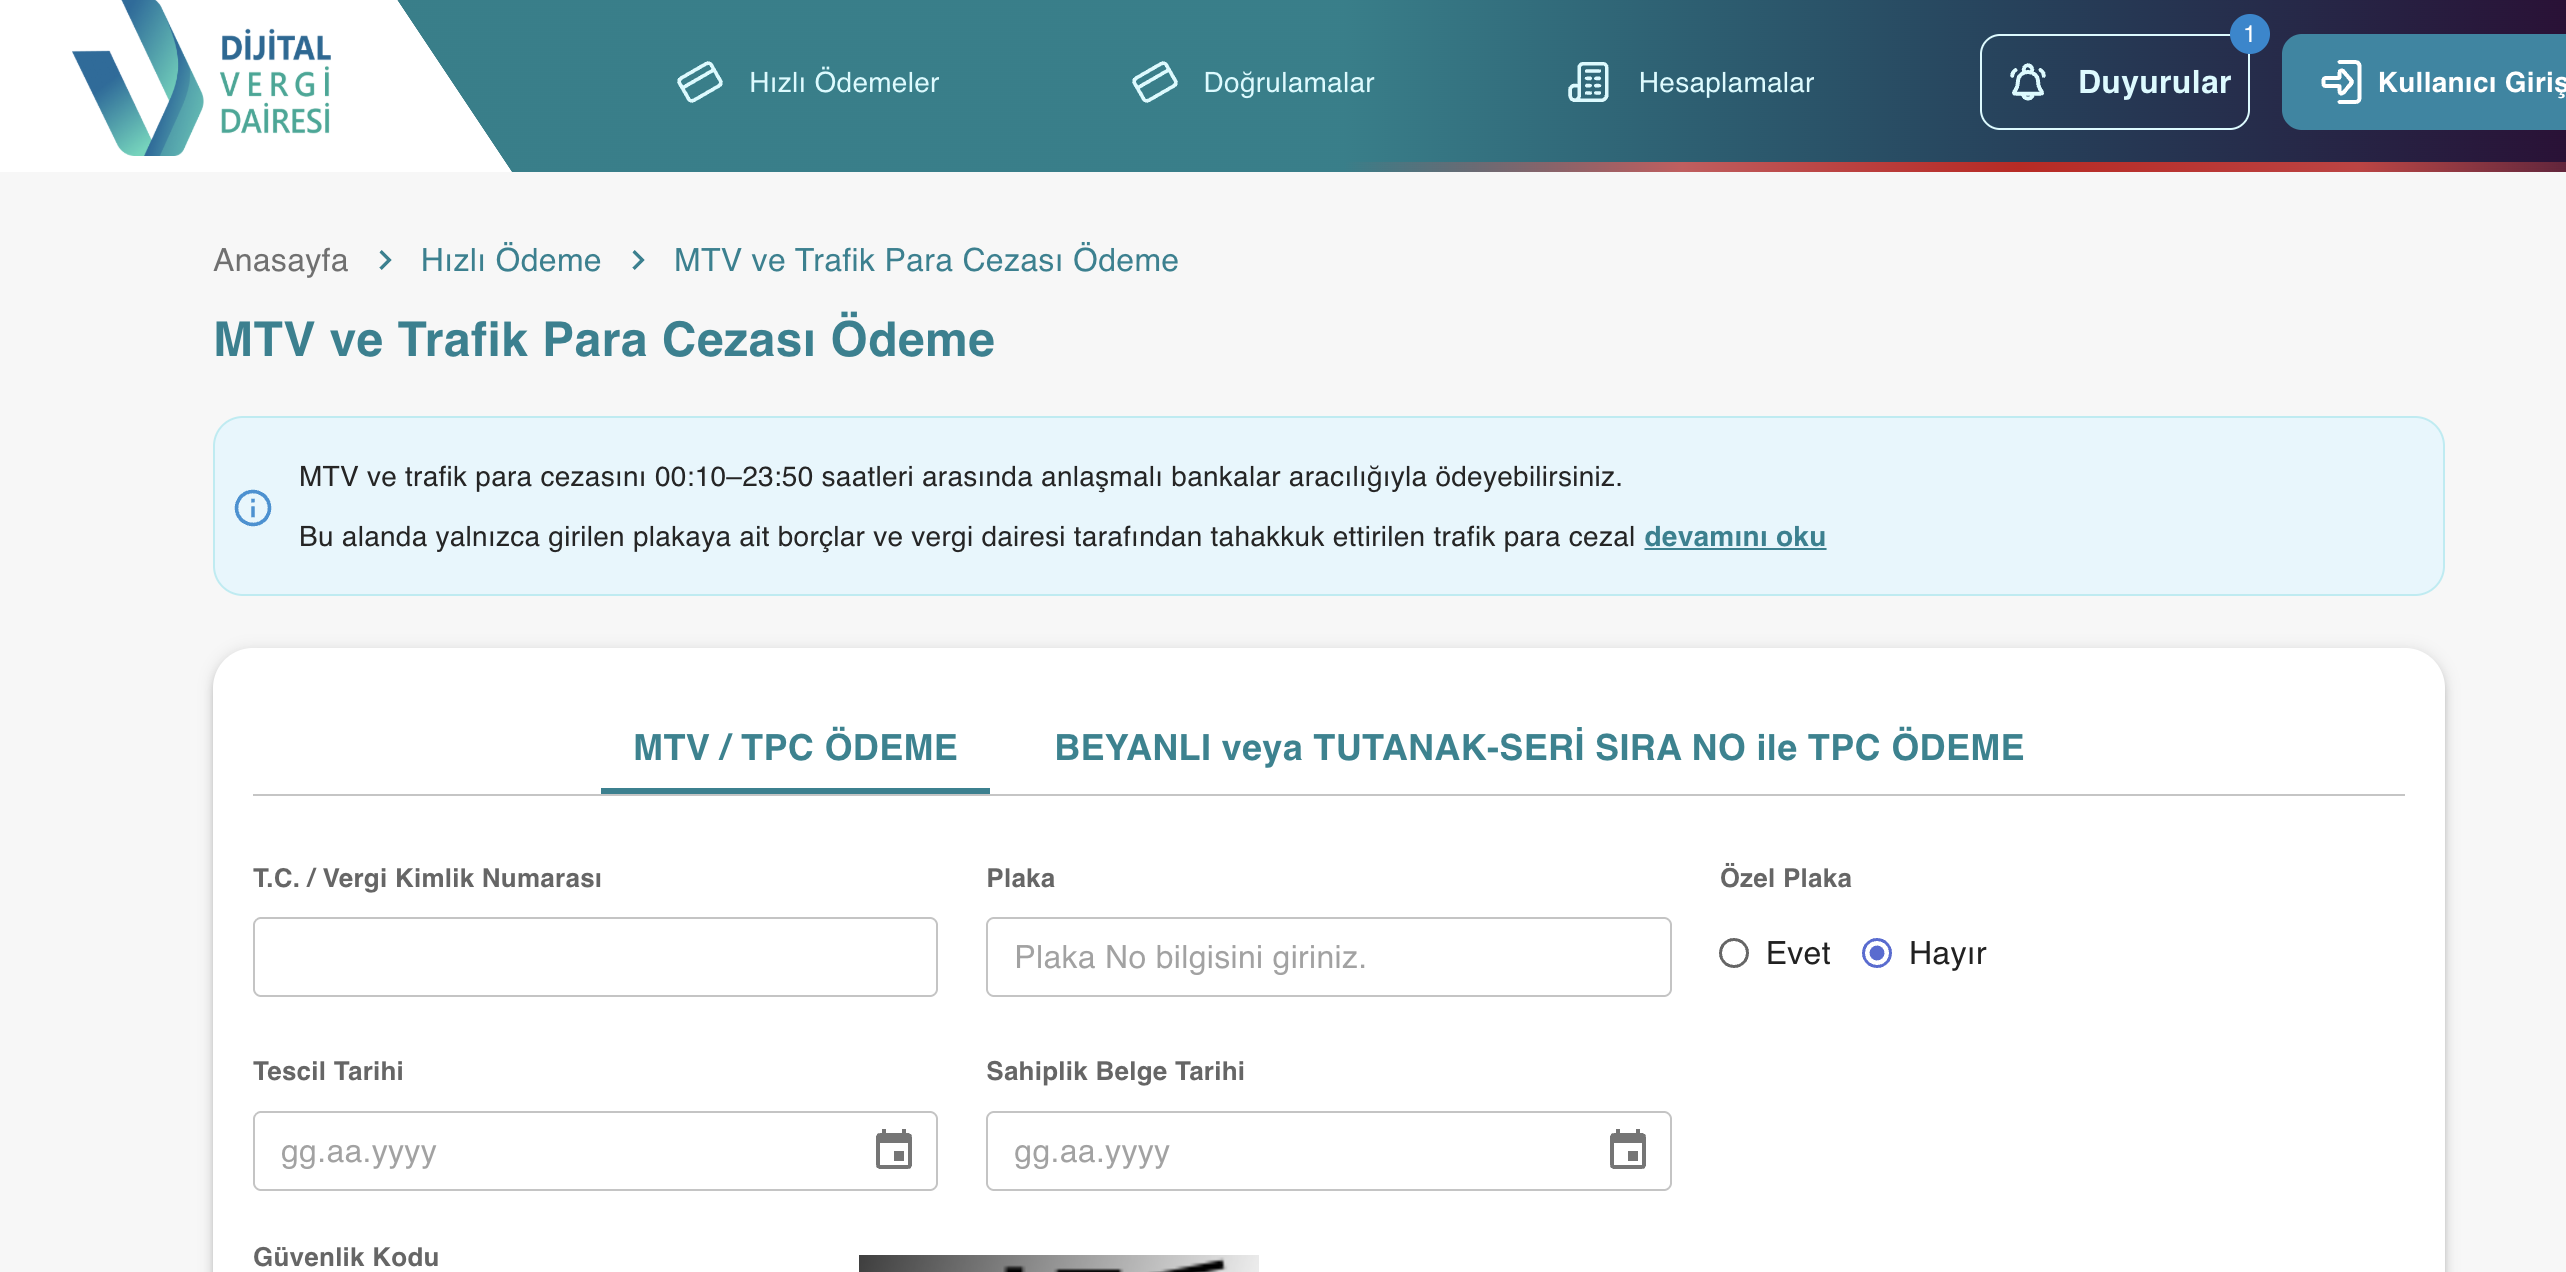
Task: Click the Kullanıcı Girişi login arrow icon
Action: click(x=2340, y=82)
